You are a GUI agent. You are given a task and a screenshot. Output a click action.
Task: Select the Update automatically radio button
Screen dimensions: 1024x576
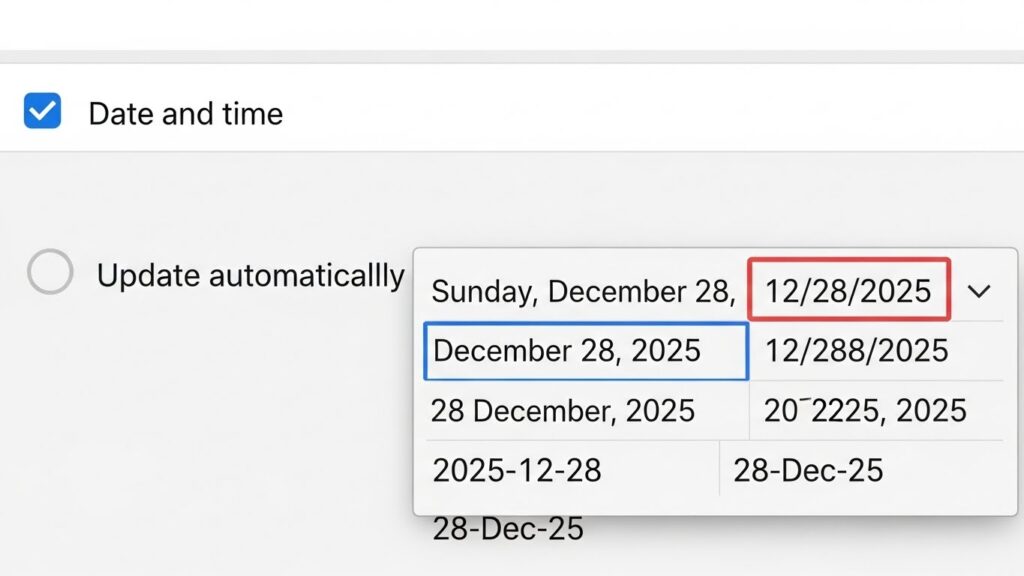50,272
